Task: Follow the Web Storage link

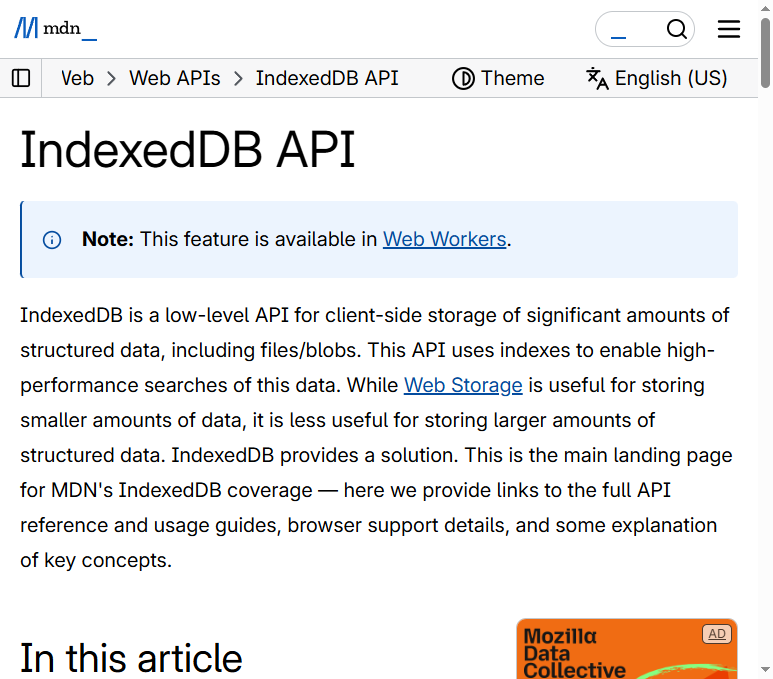Action: click(463, 385)
